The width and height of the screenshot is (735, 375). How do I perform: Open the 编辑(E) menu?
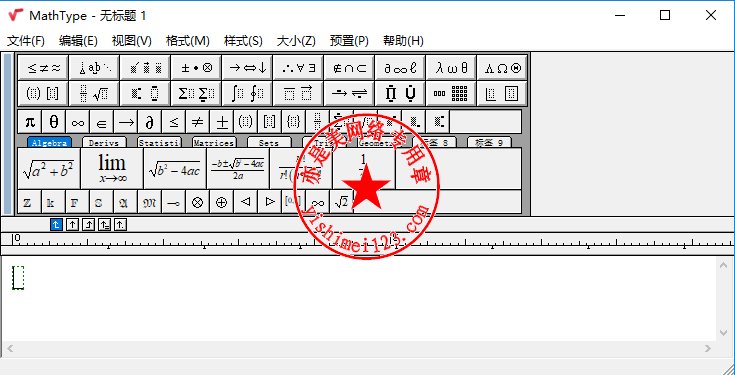click(x=78, y=41)
